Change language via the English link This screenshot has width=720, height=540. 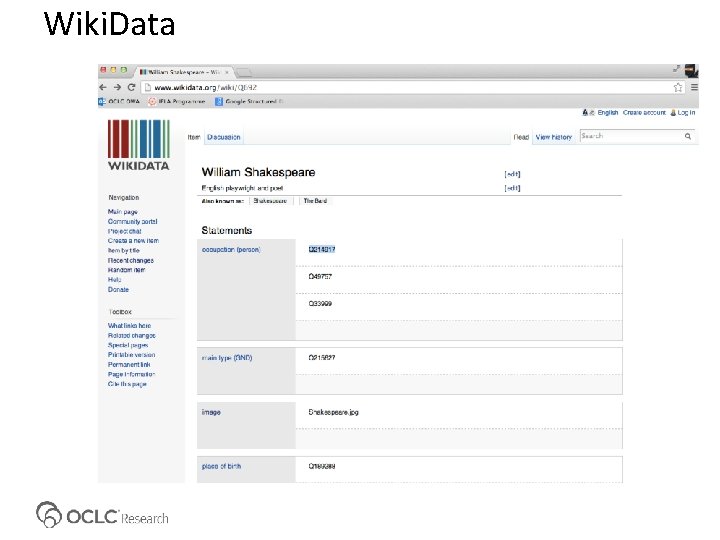[608, 112]
